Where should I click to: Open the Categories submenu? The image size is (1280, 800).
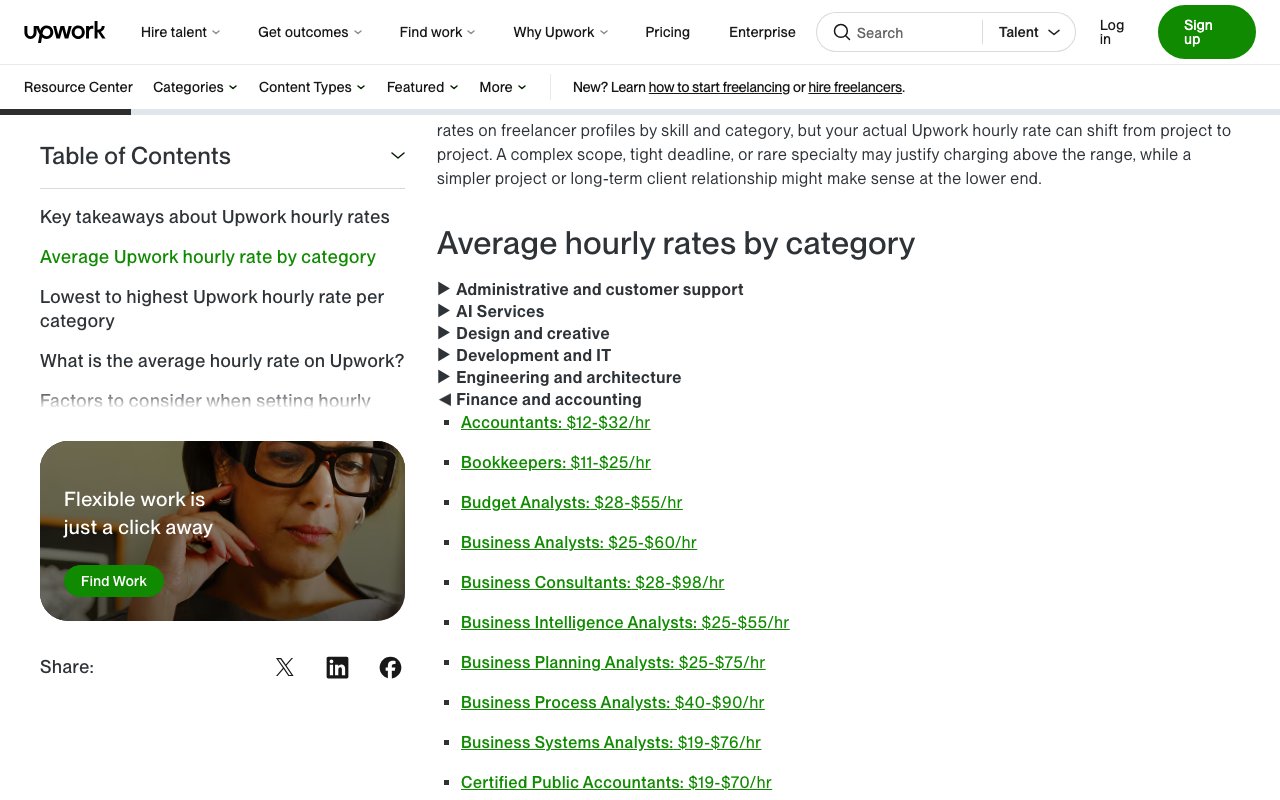point(195,87)
